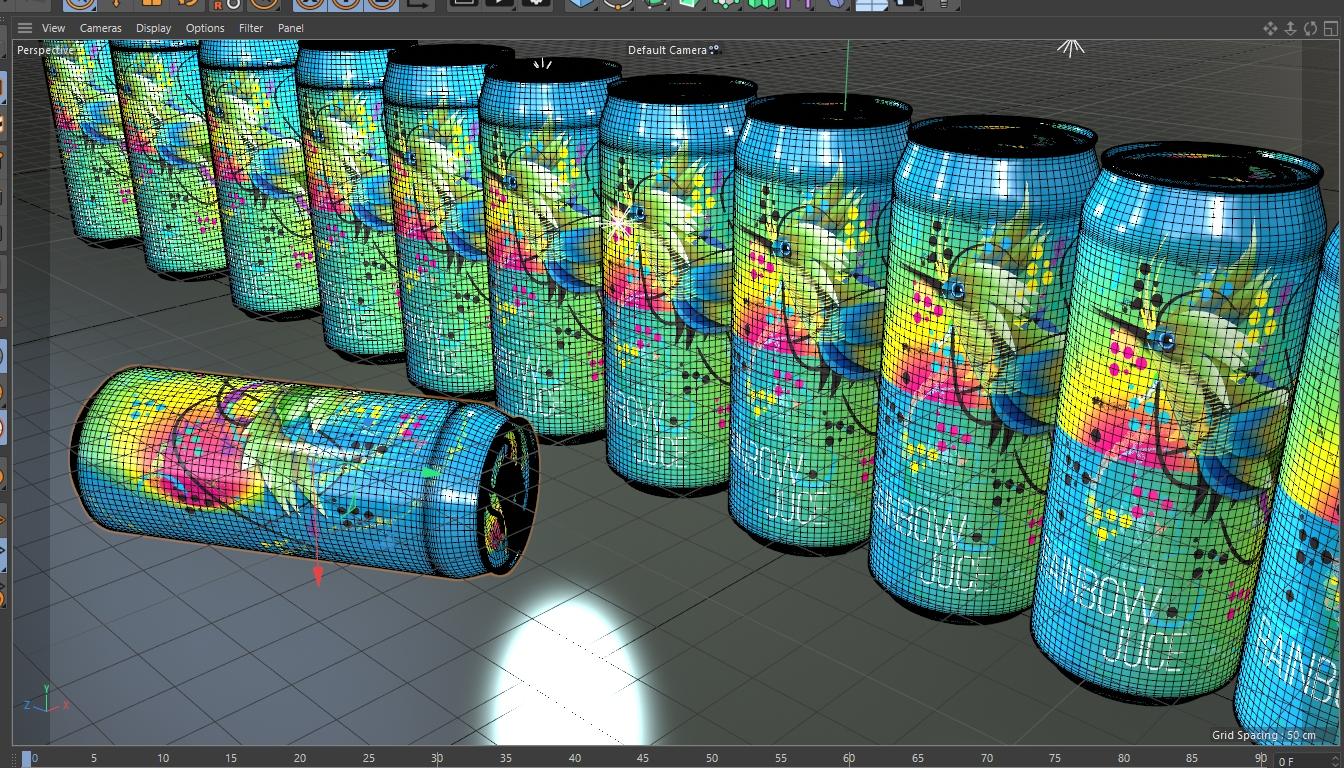Open the Filter menu
The height and width of the screenshot is (768, 1344).
251,28
